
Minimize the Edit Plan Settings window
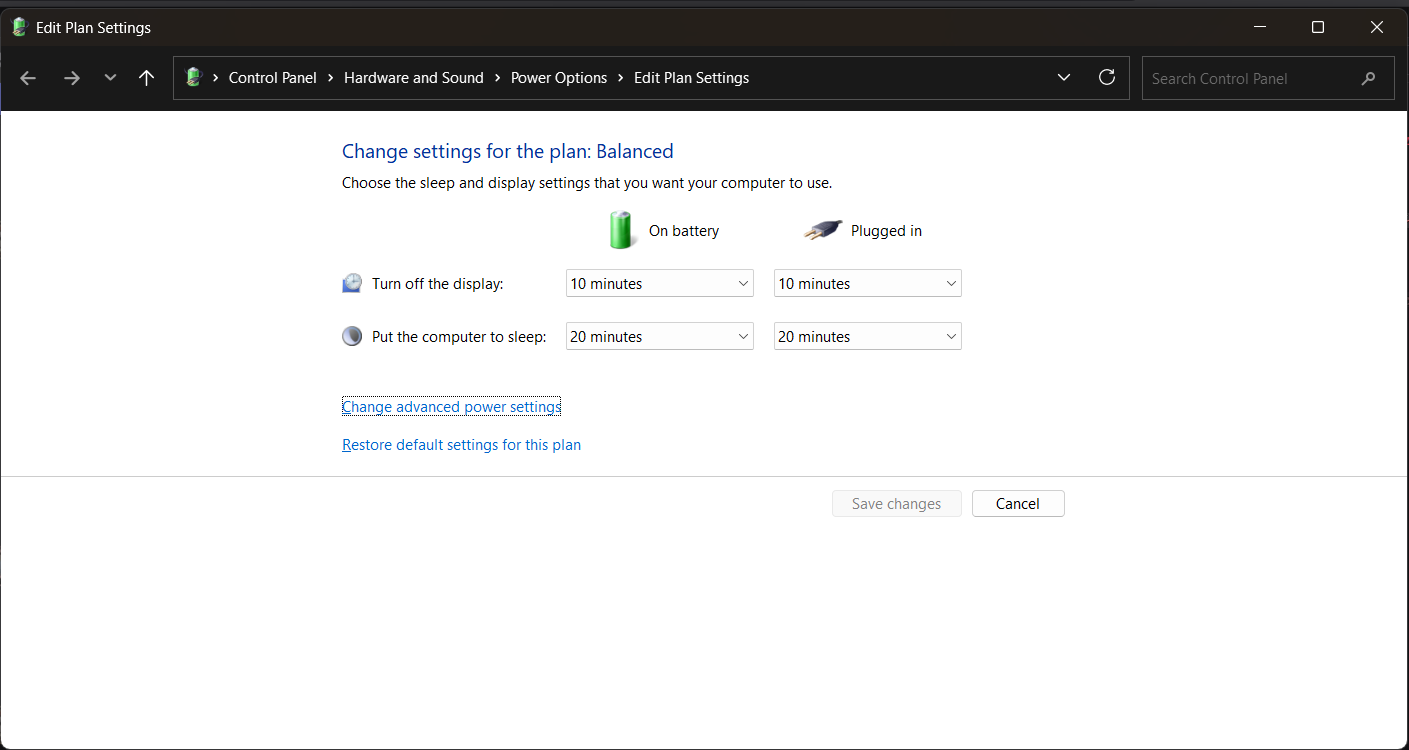1260,27
